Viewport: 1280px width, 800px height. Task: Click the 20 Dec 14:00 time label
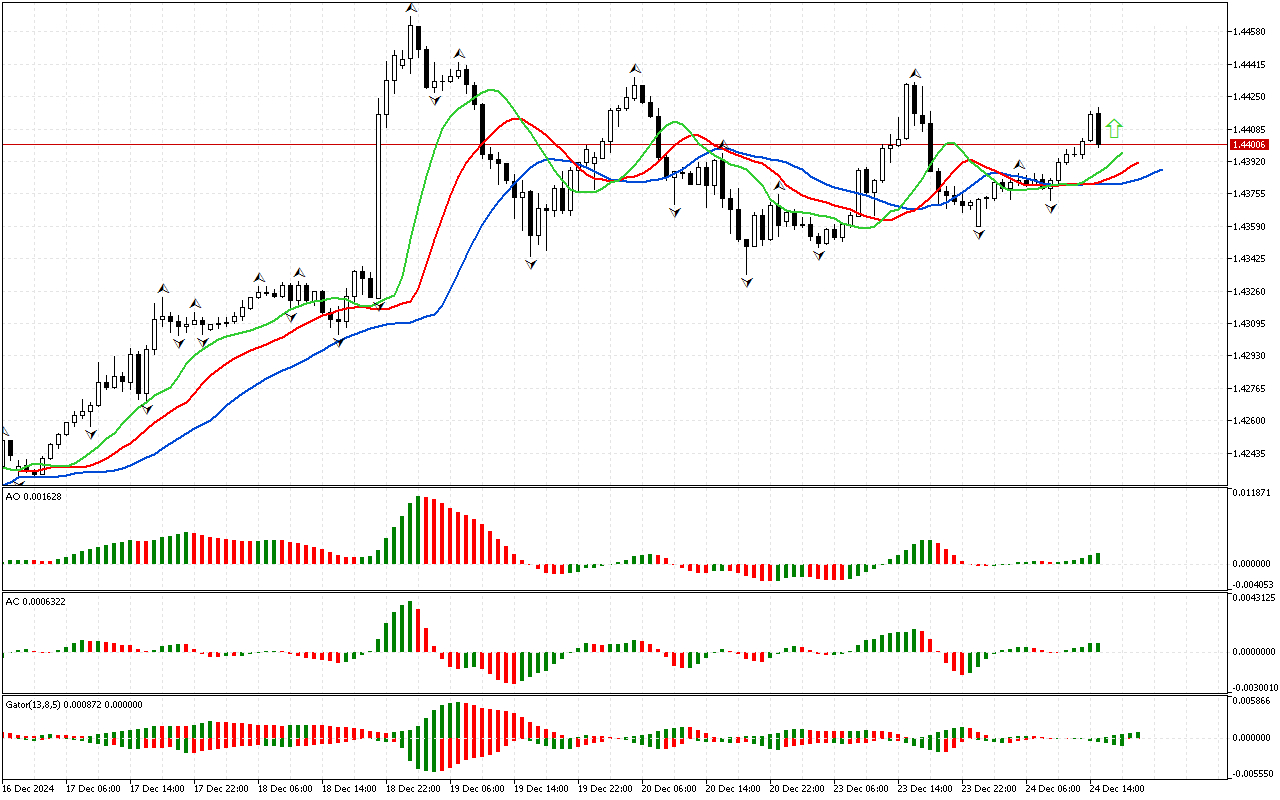pyautogui.click(x=733, y=789)
